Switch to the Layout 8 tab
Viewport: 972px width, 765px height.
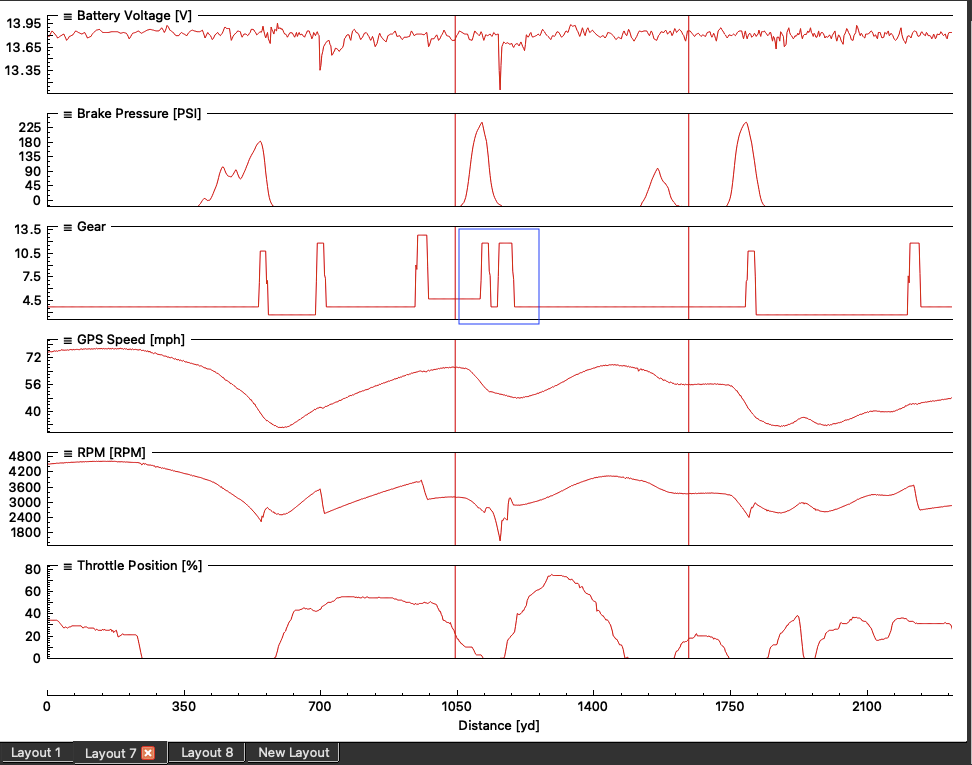click(x=207, y=753)
